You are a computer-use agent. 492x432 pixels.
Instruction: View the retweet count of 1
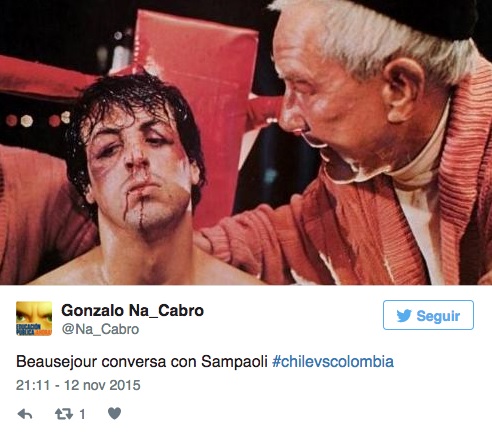pos(82,414)
